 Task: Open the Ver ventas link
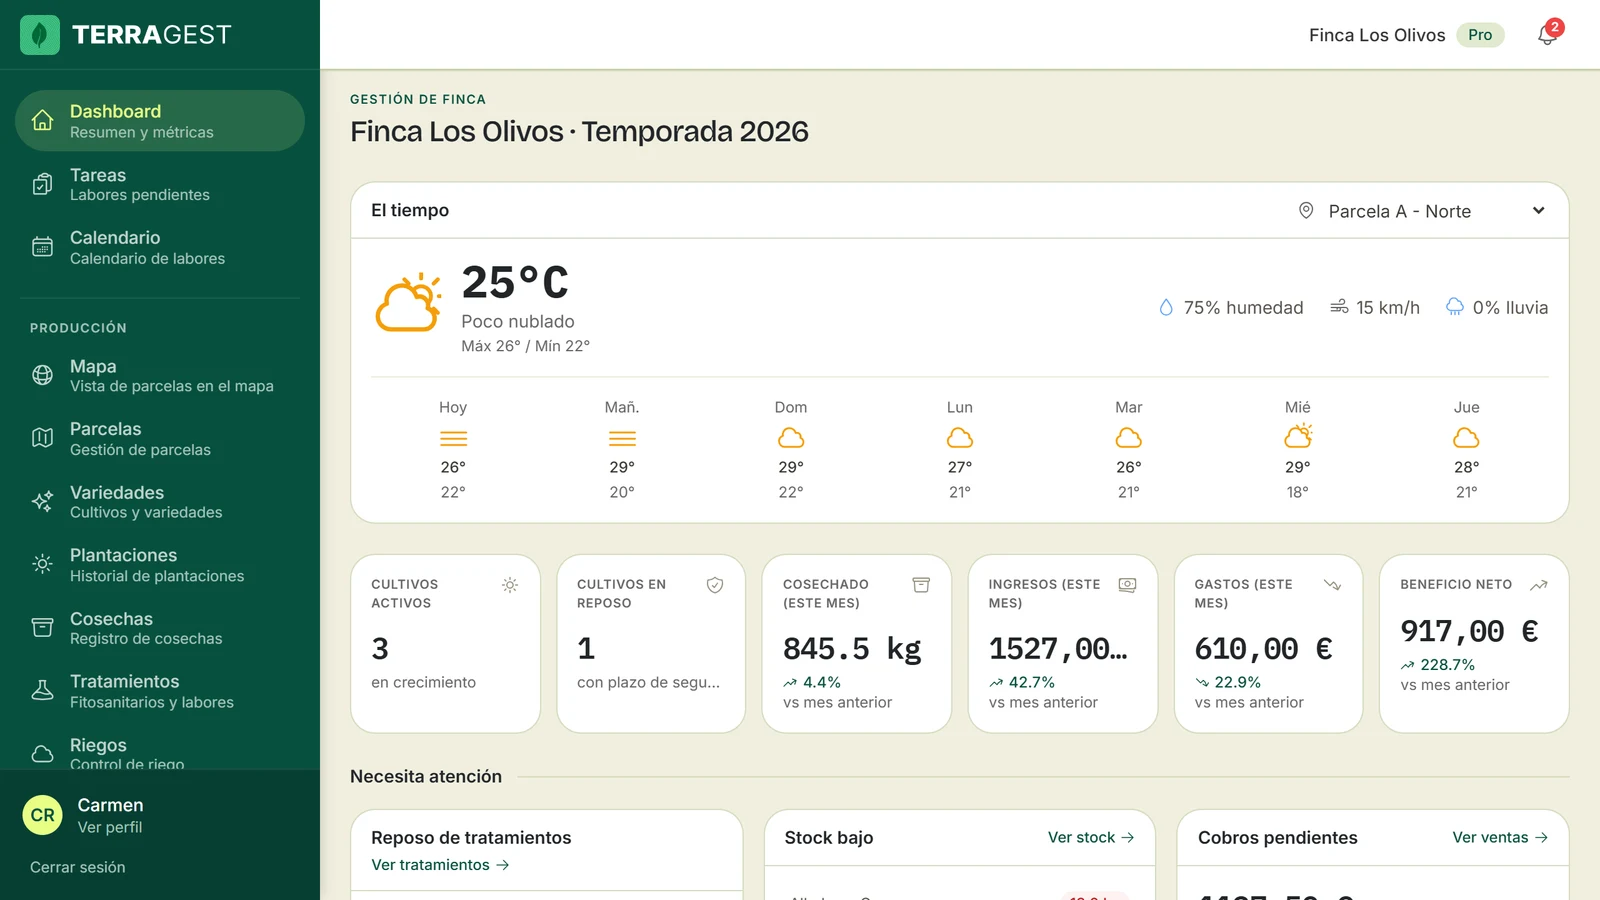point(1500,838)
